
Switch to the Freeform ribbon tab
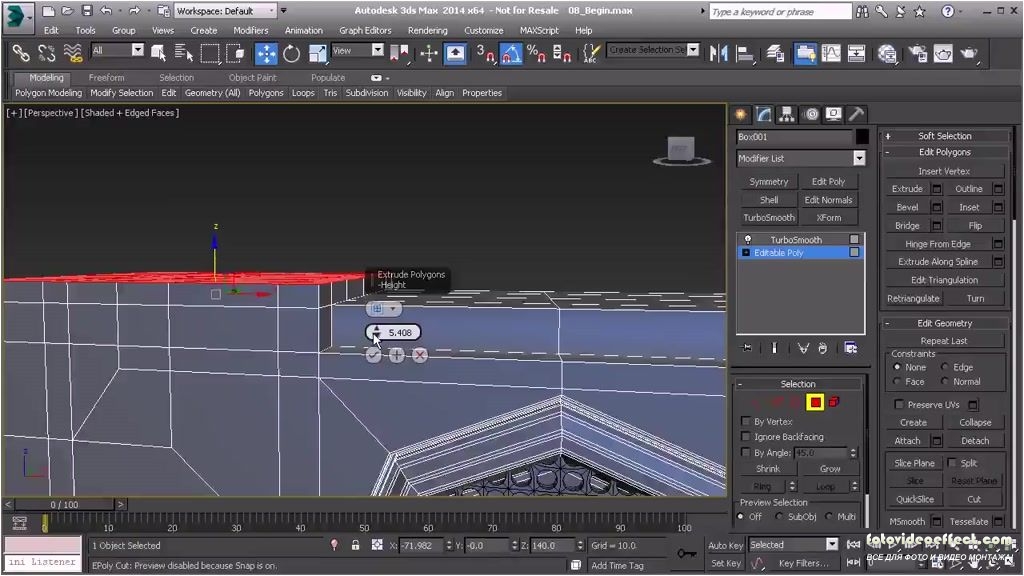106,78
